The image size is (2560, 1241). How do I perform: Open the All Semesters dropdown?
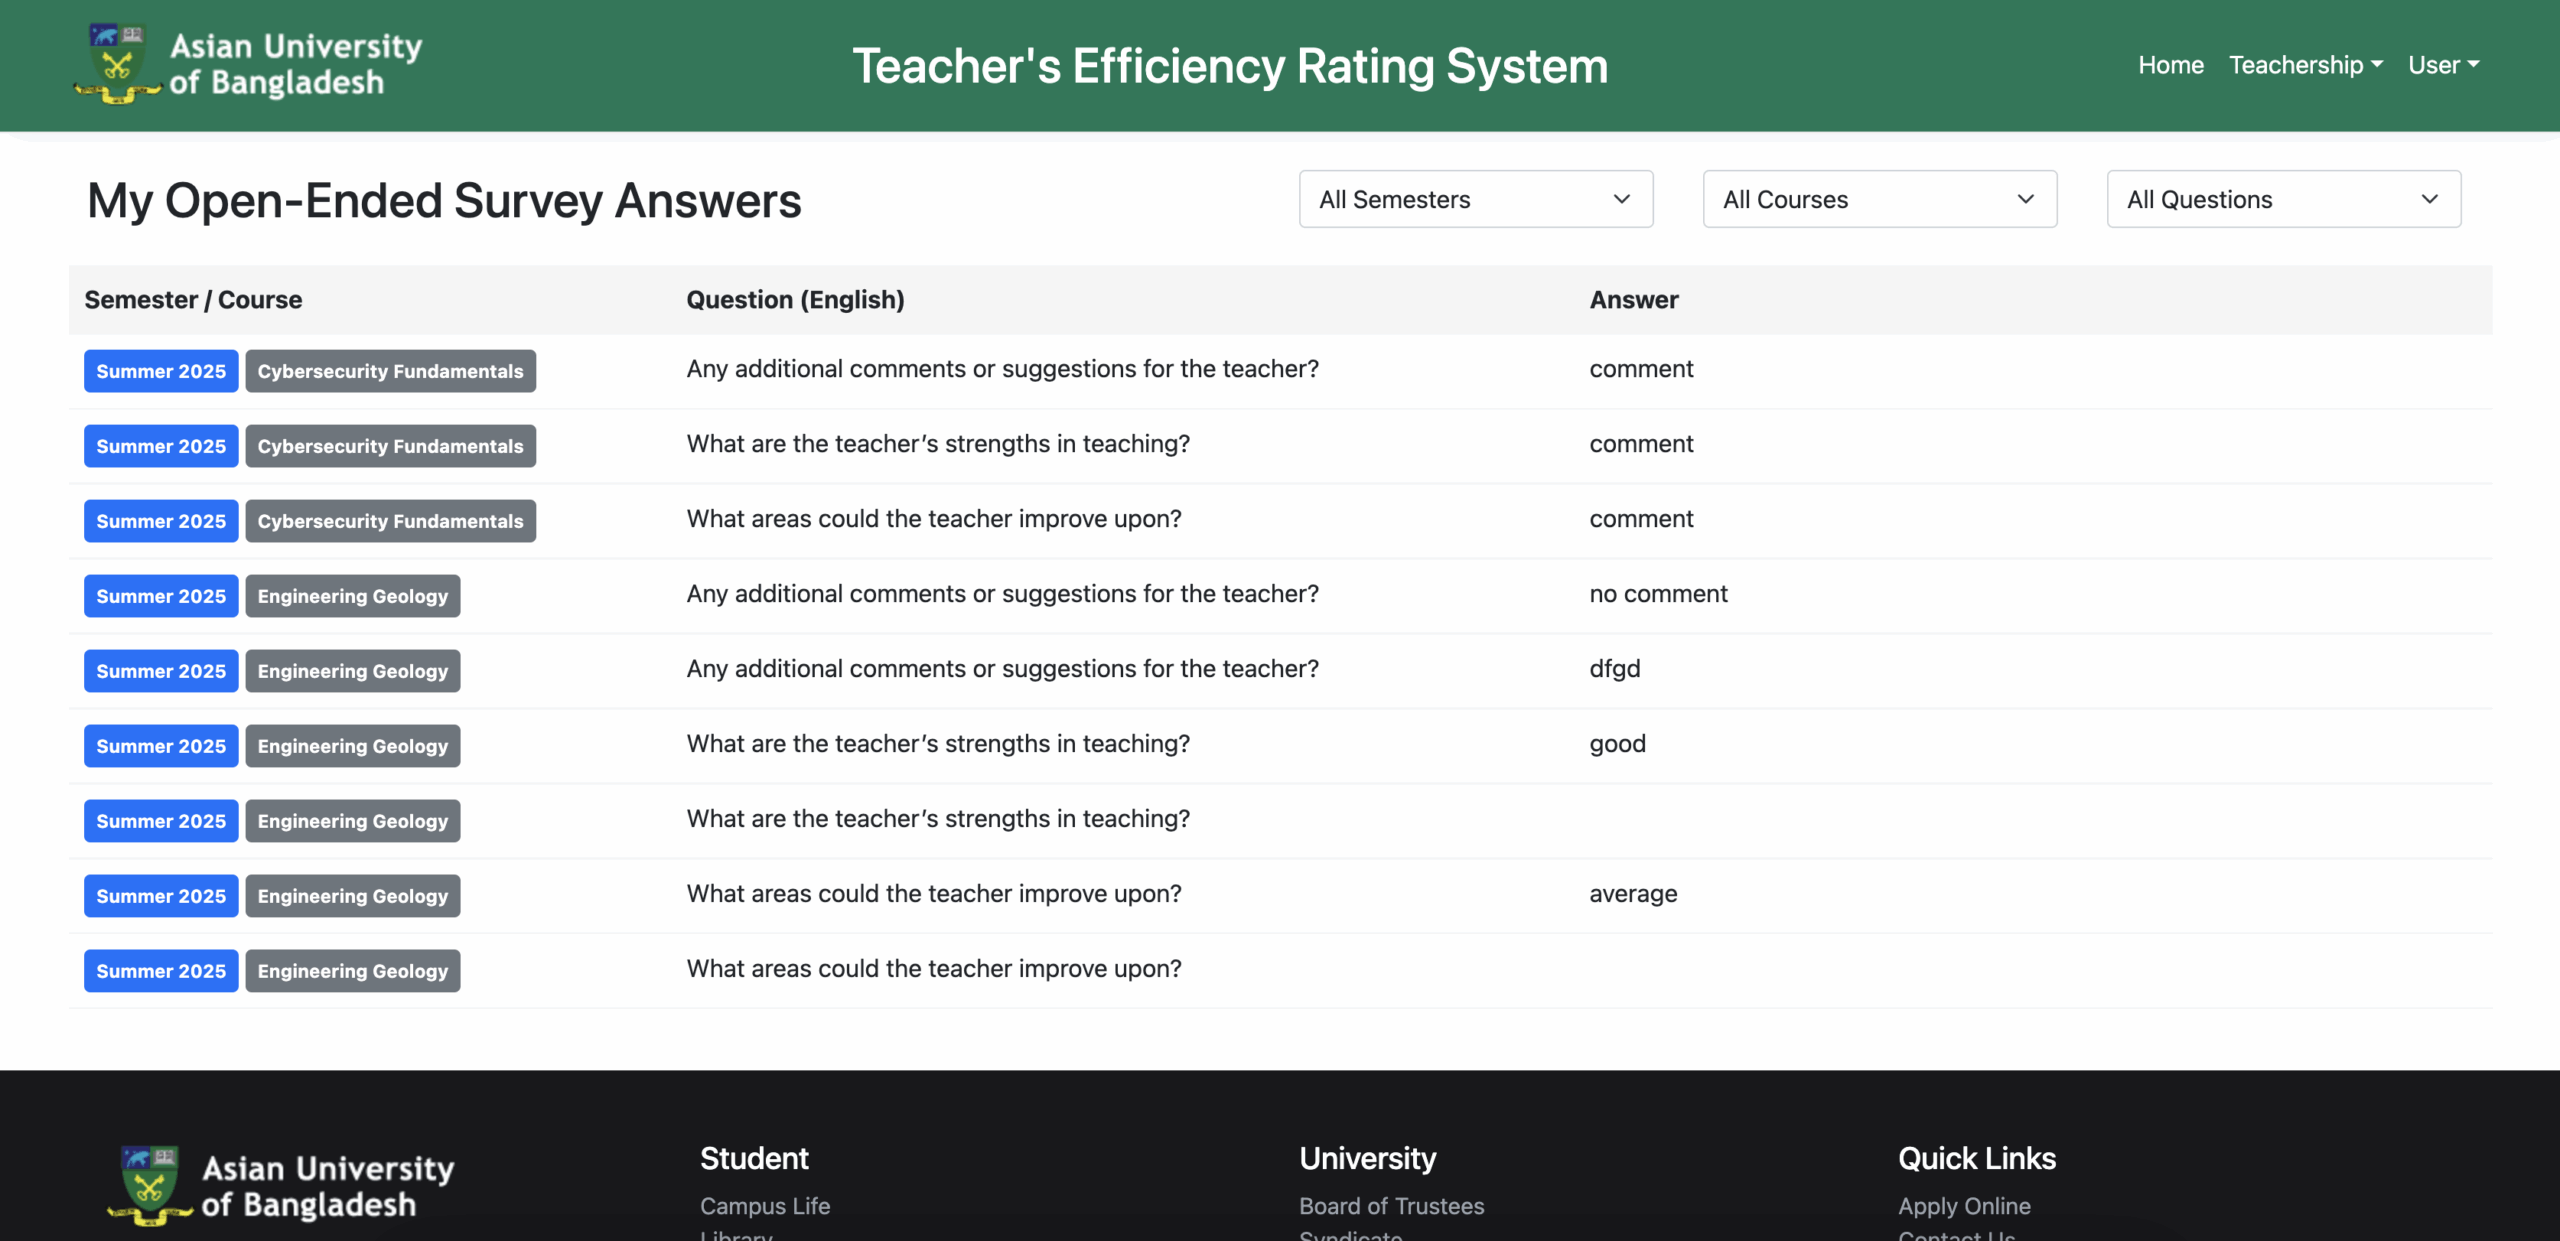1475,200
